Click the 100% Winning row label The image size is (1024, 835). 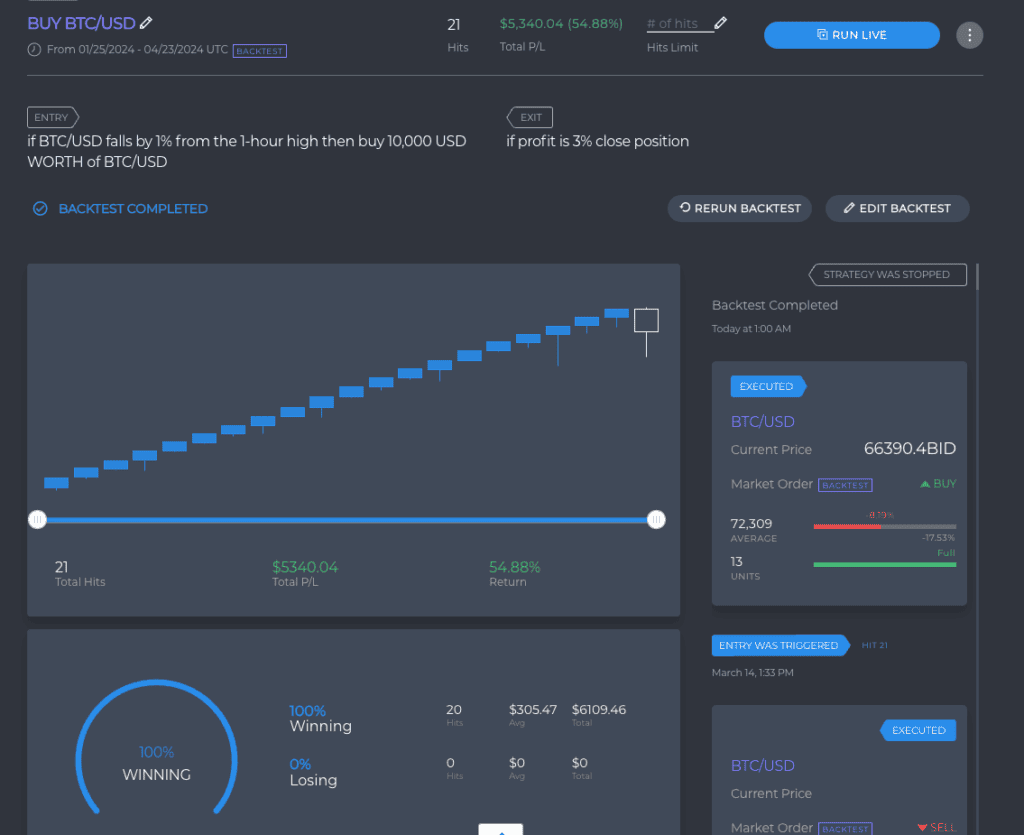[320, 718]
